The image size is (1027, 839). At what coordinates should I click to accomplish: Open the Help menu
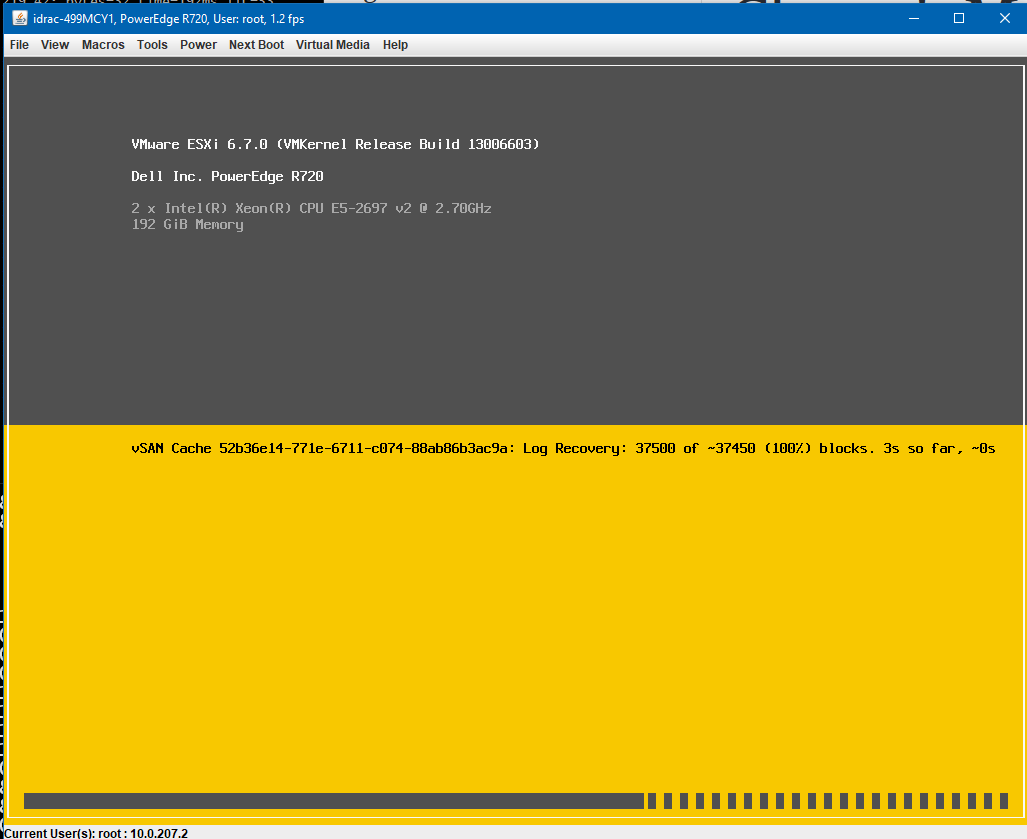395,44
